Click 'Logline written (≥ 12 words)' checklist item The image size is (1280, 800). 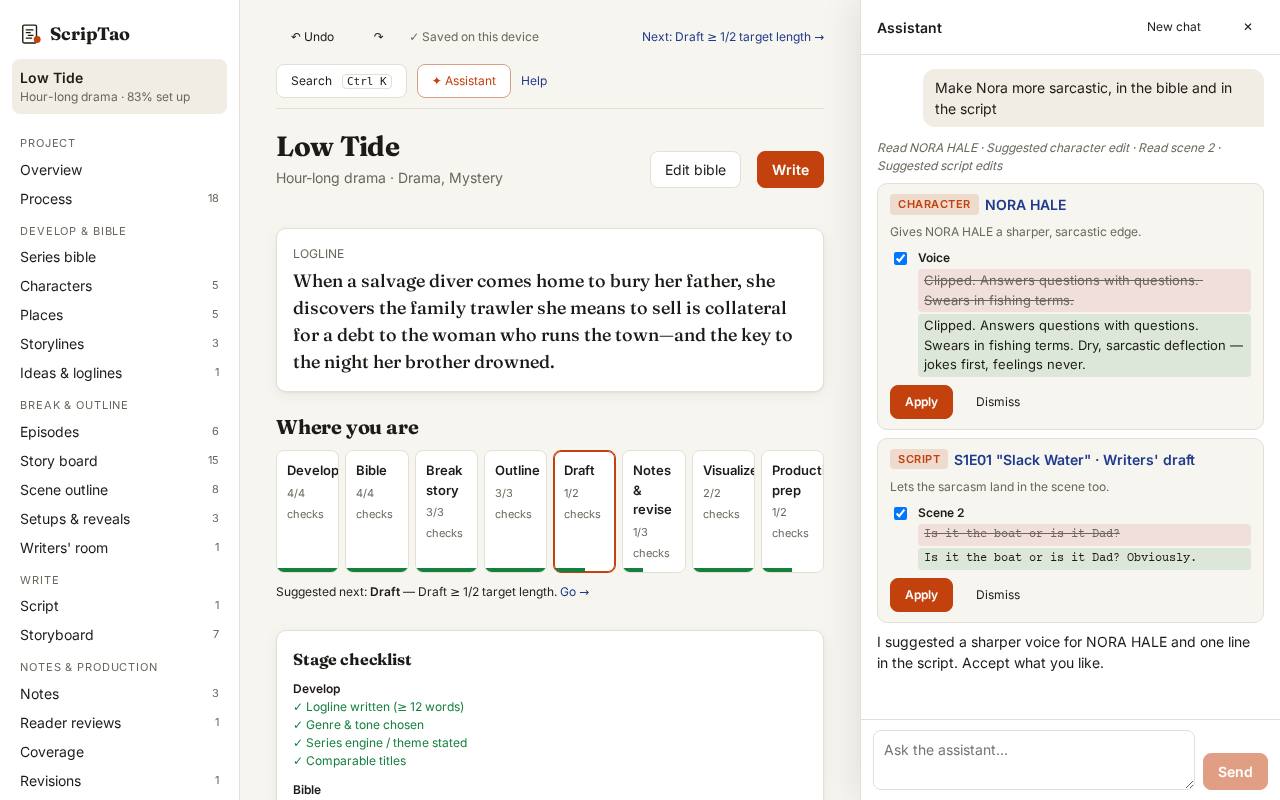[378, 707]
